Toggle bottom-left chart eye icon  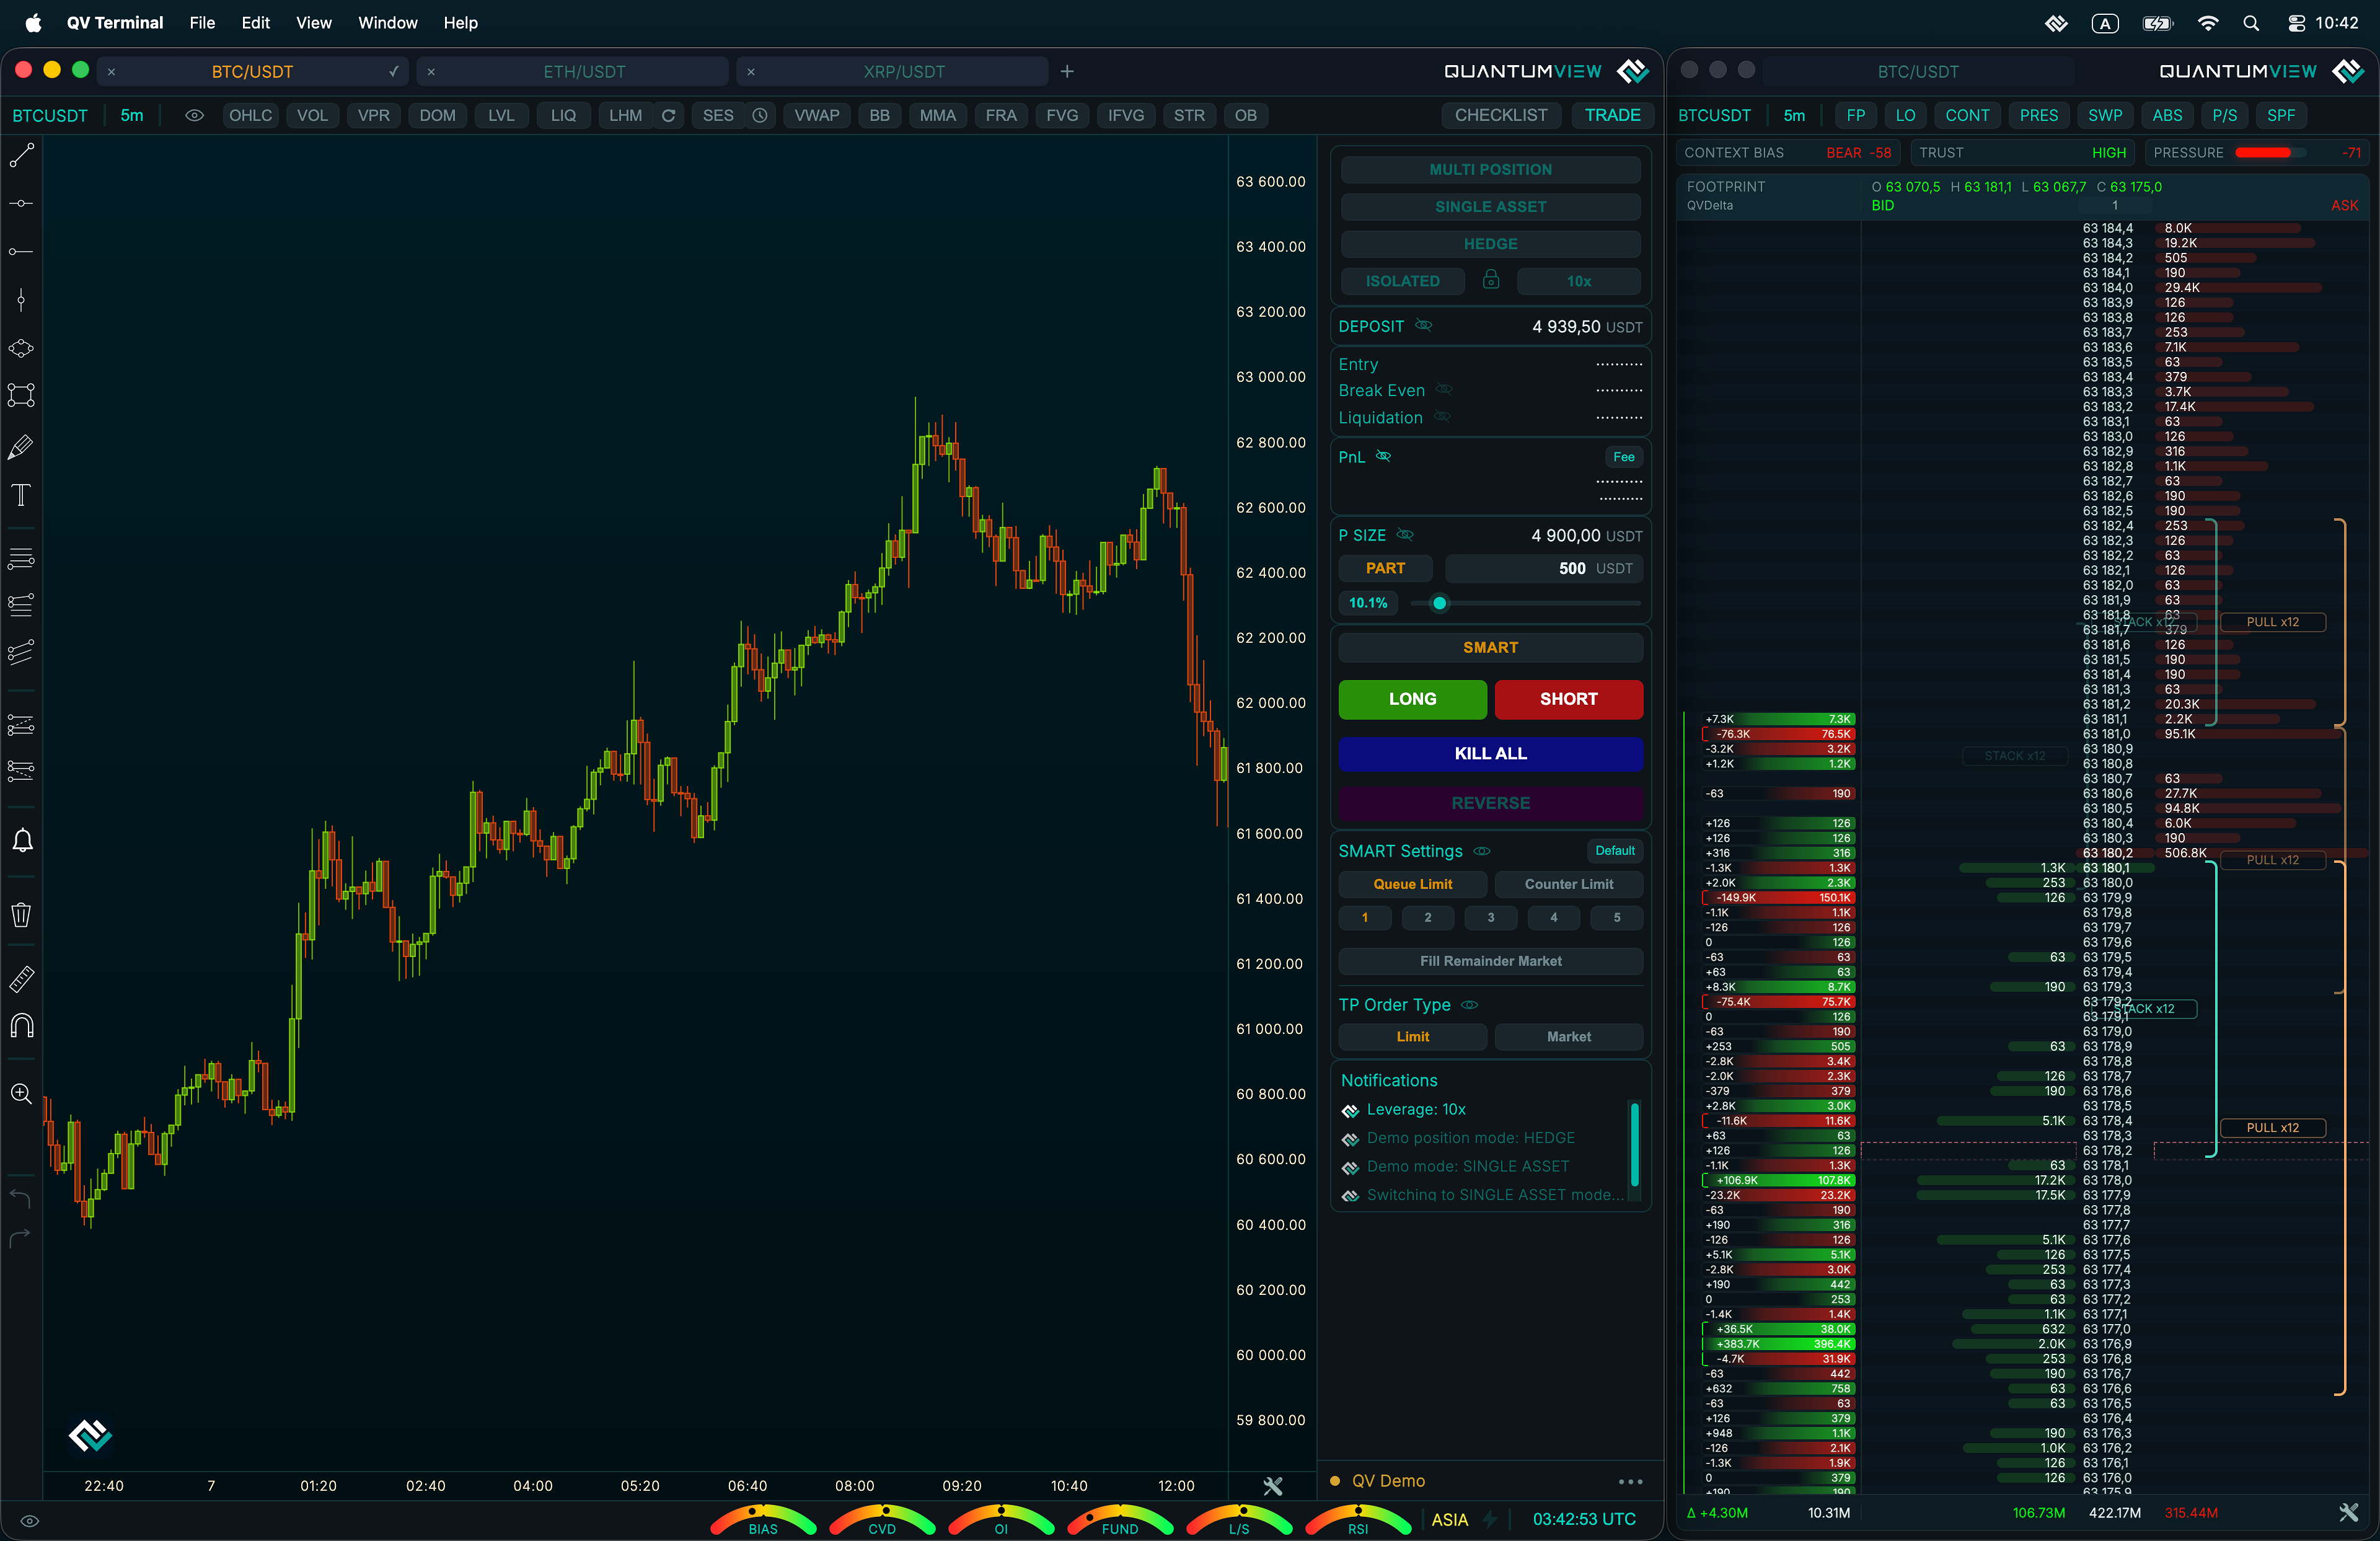30,1521
